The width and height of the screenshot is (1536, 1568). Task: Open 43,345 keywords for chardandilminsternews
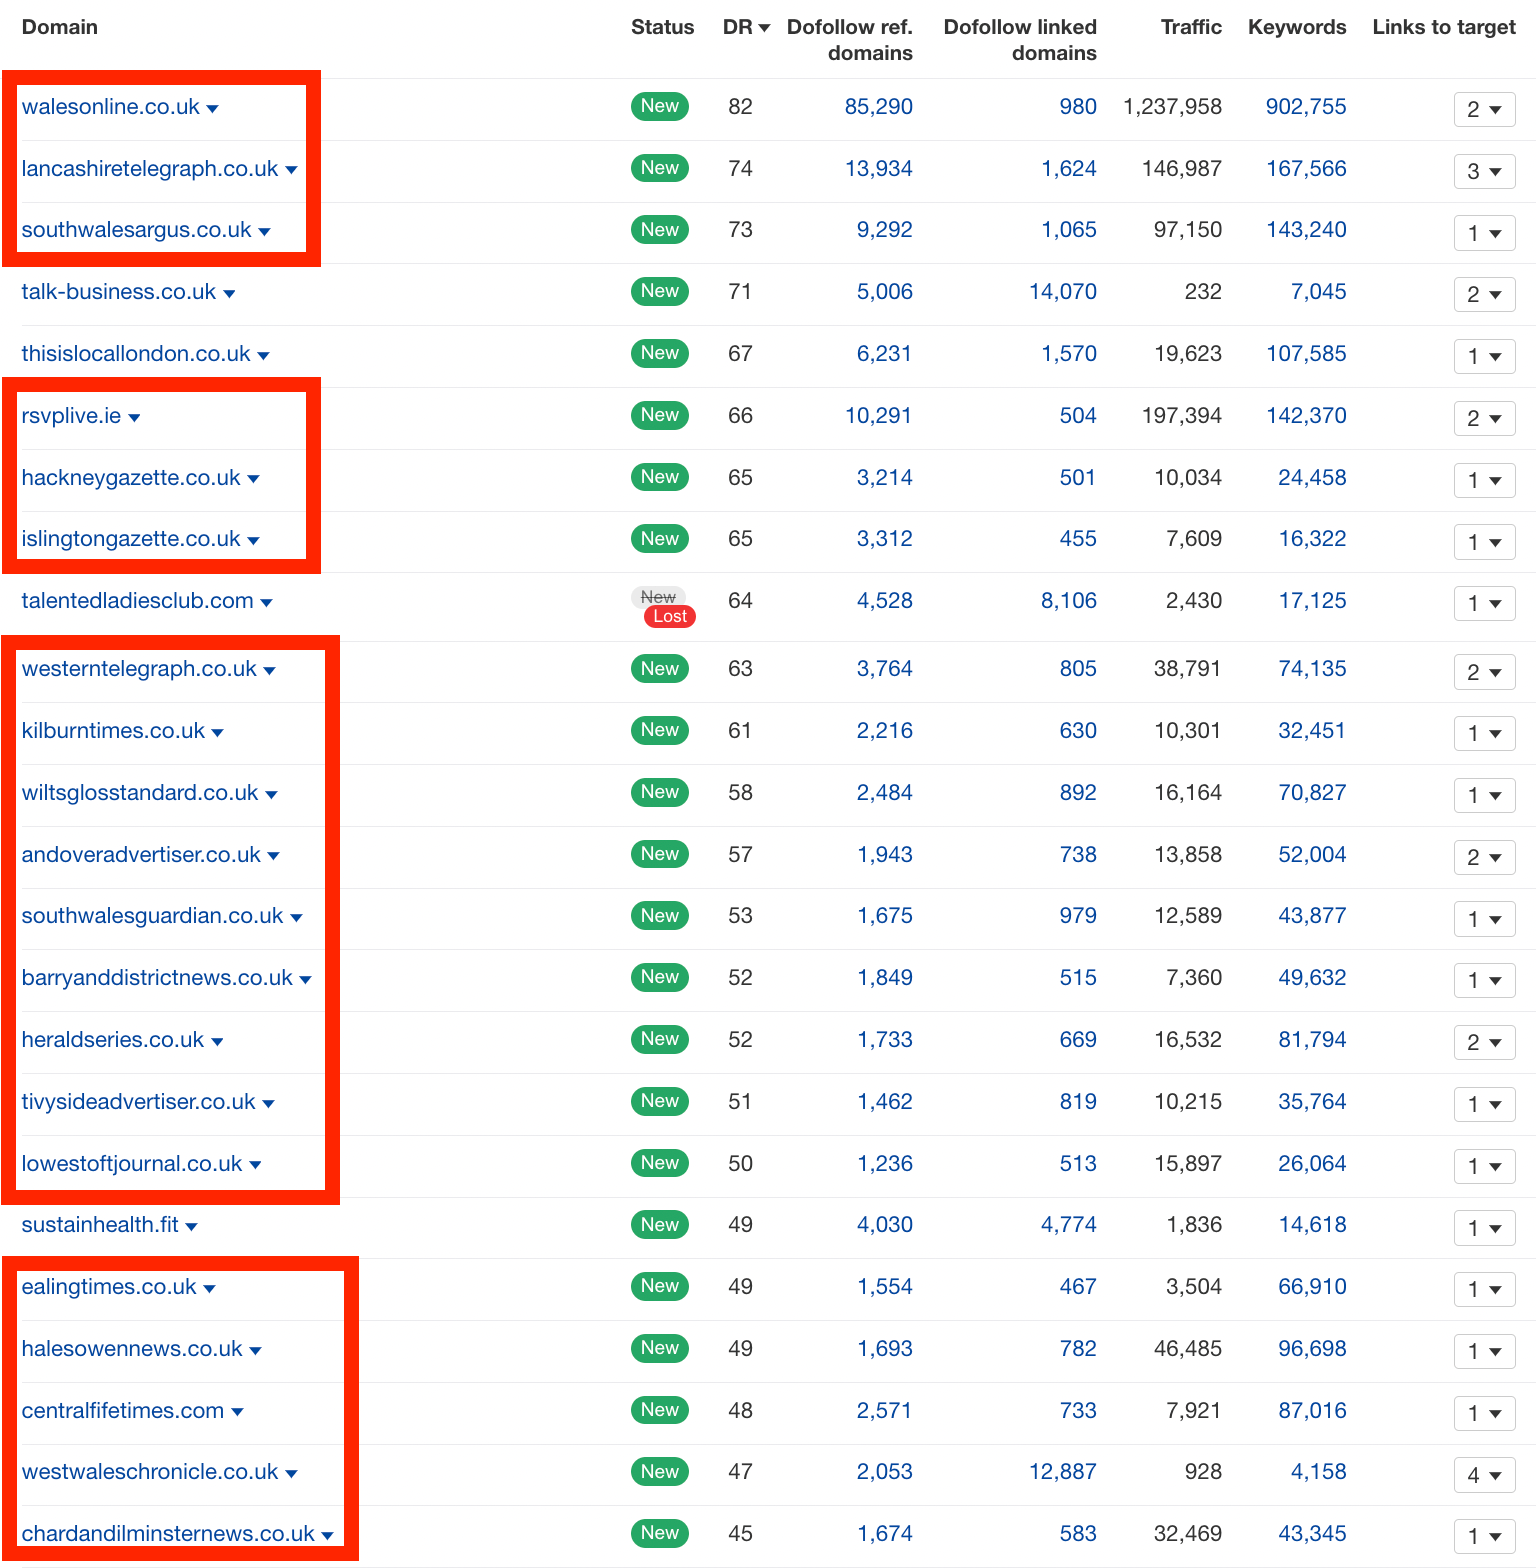[x=1312, y=1534]
